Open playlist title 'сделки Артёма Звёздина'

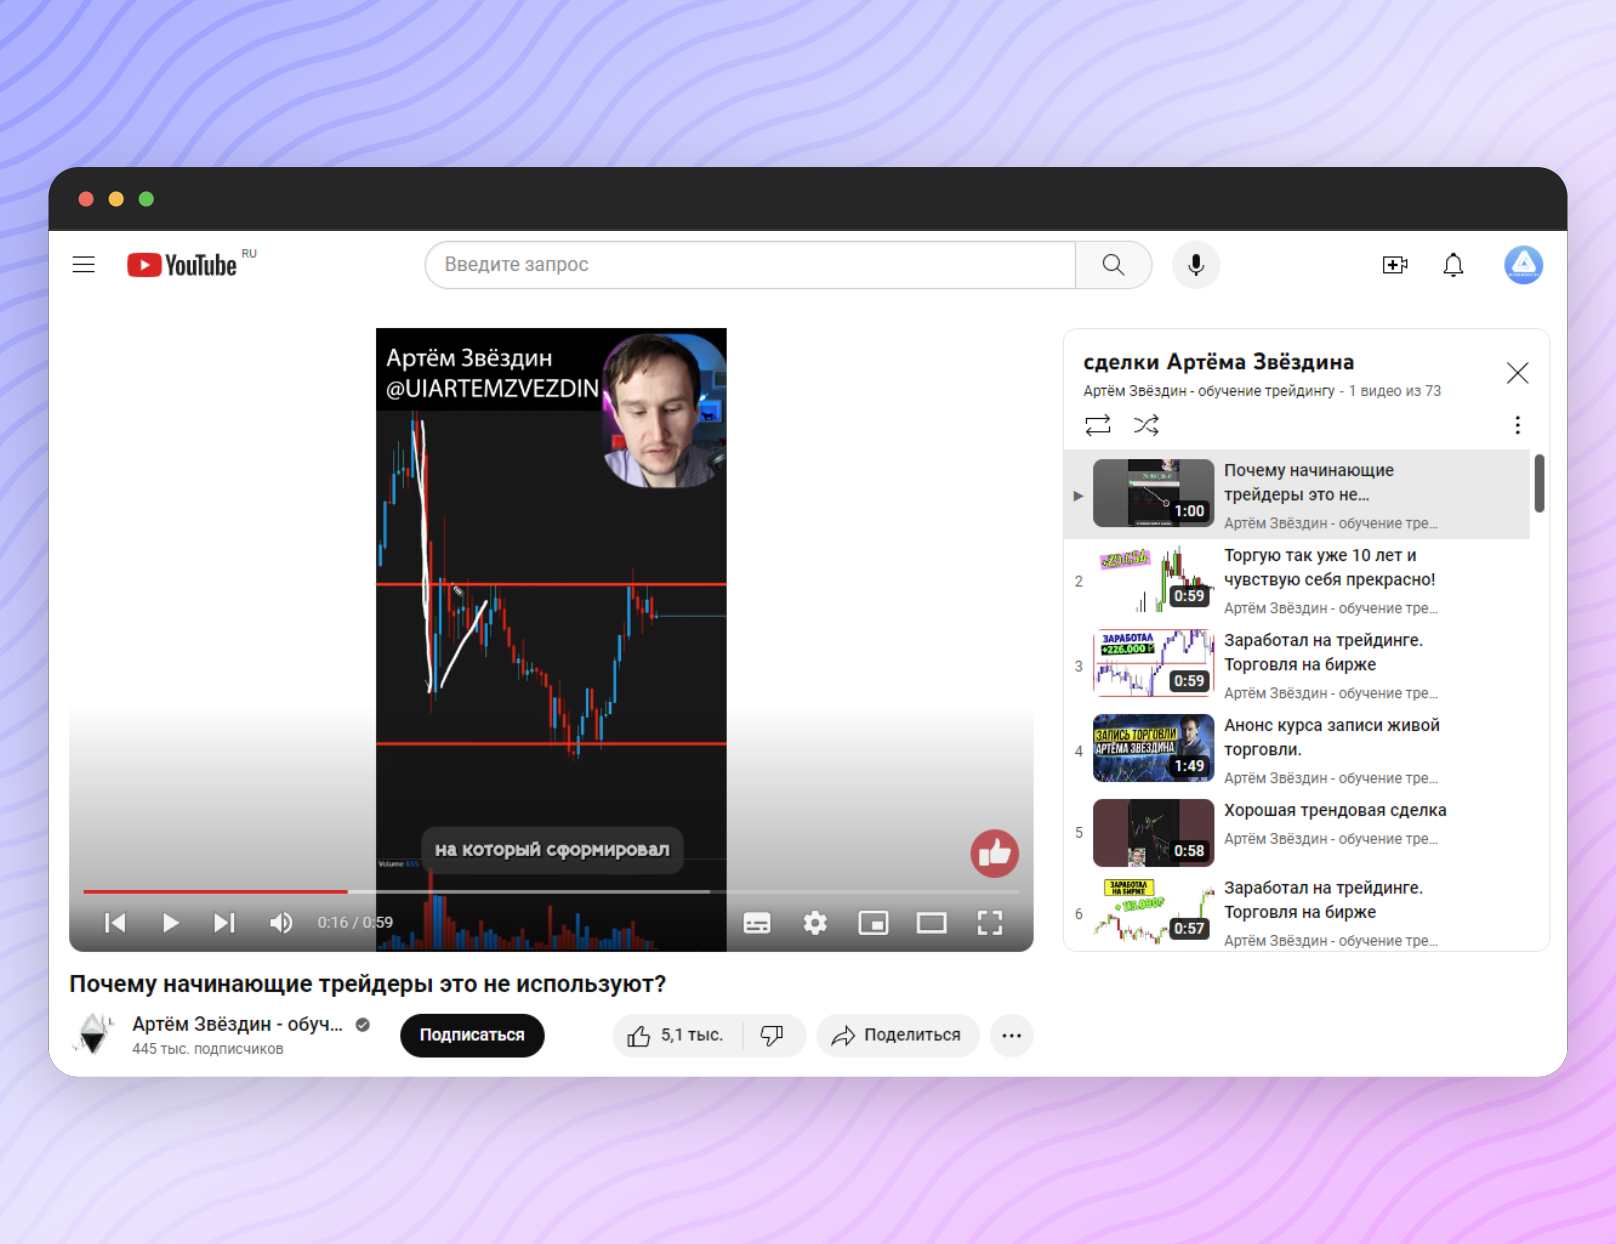tap(1218, 362)
